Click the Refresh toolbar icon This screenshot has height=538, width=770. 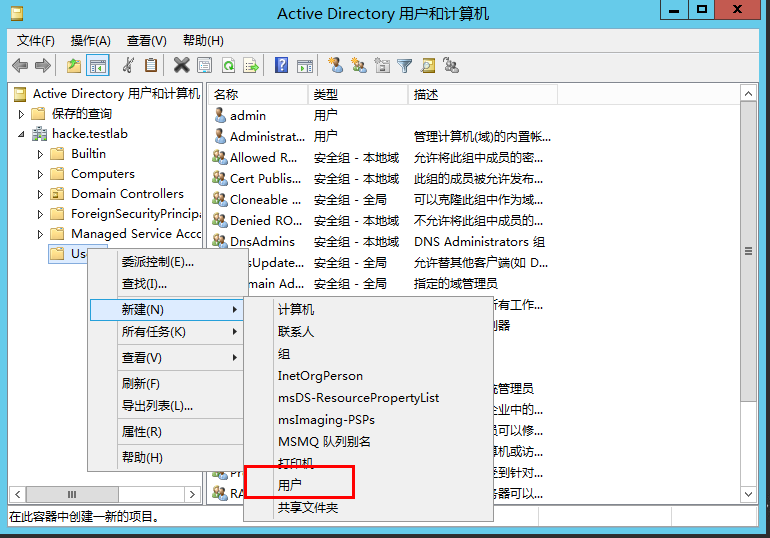coord(228,65)
